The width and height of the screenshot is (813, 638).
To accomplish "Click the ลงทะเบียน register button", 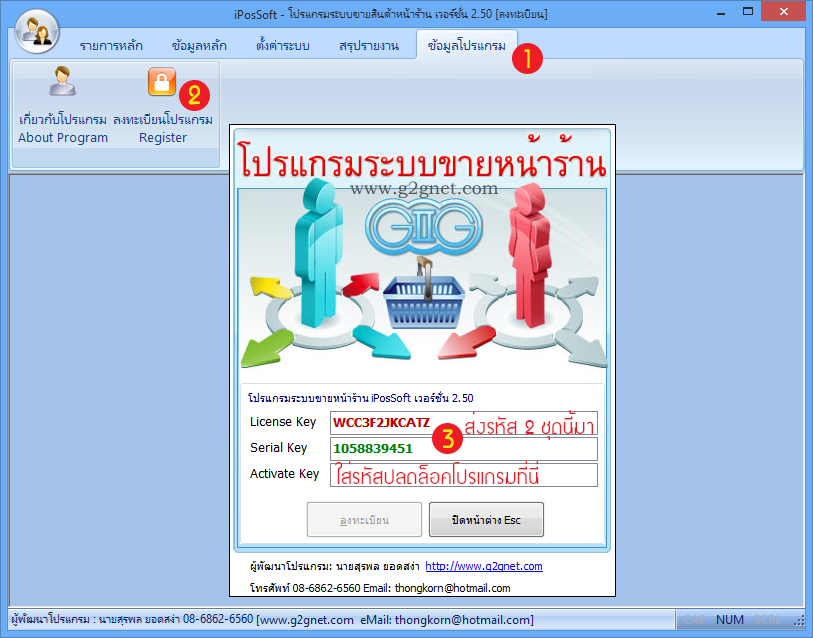I will (364, 519).
